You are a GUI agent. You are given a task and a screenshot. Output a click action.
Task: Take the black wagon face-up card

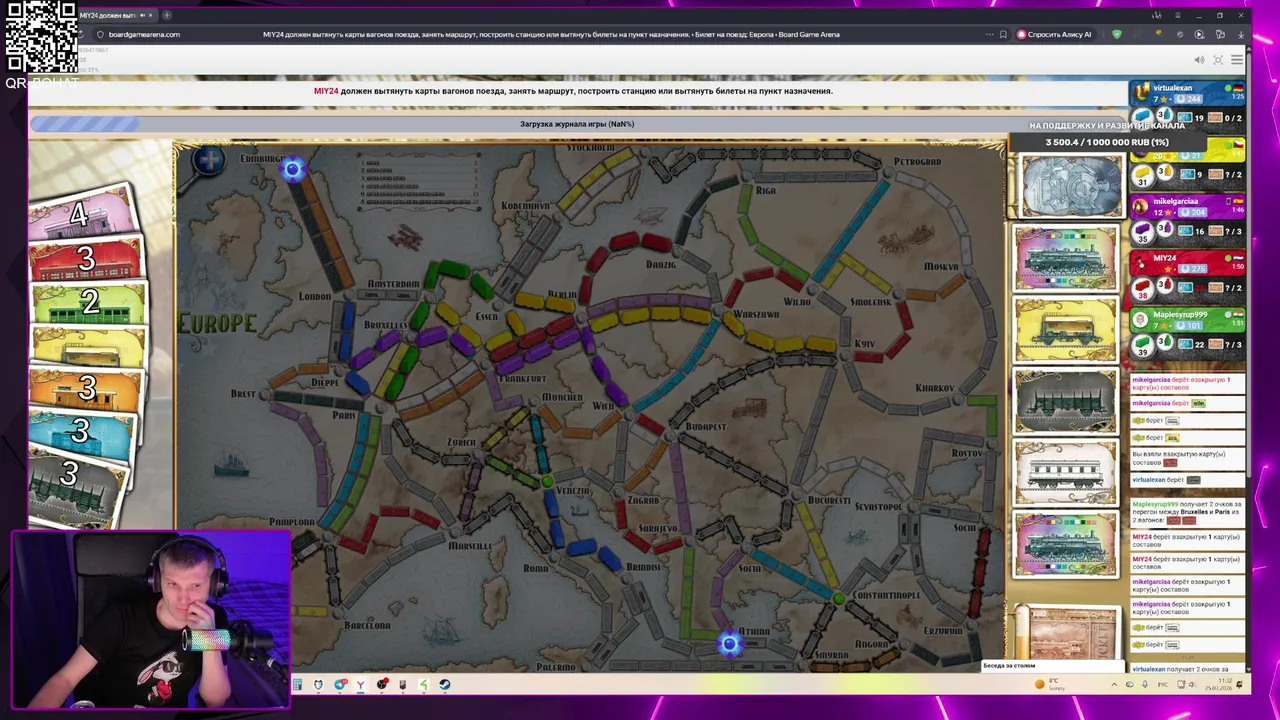pos(1066,402)
